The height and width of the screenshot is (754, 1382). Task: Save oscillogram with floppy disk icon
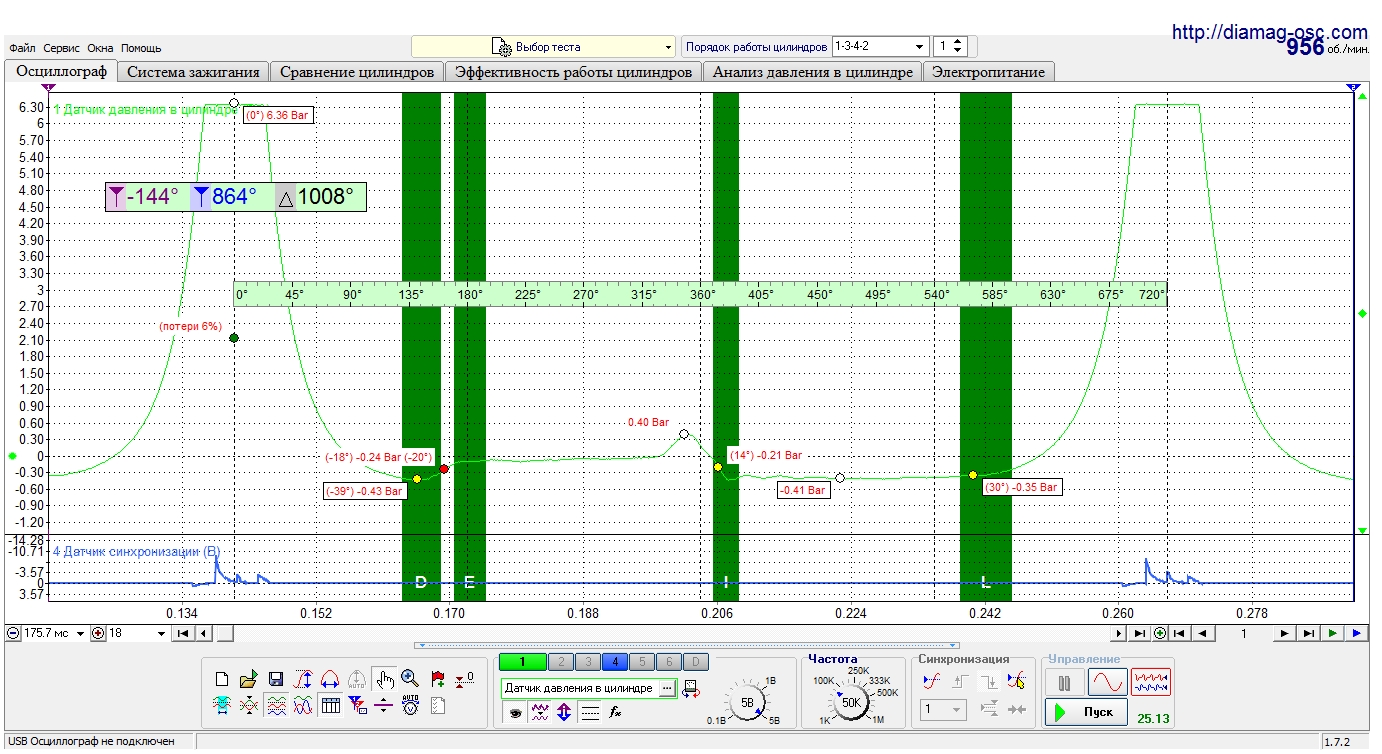pyautogui.click(x=276, y=681)
